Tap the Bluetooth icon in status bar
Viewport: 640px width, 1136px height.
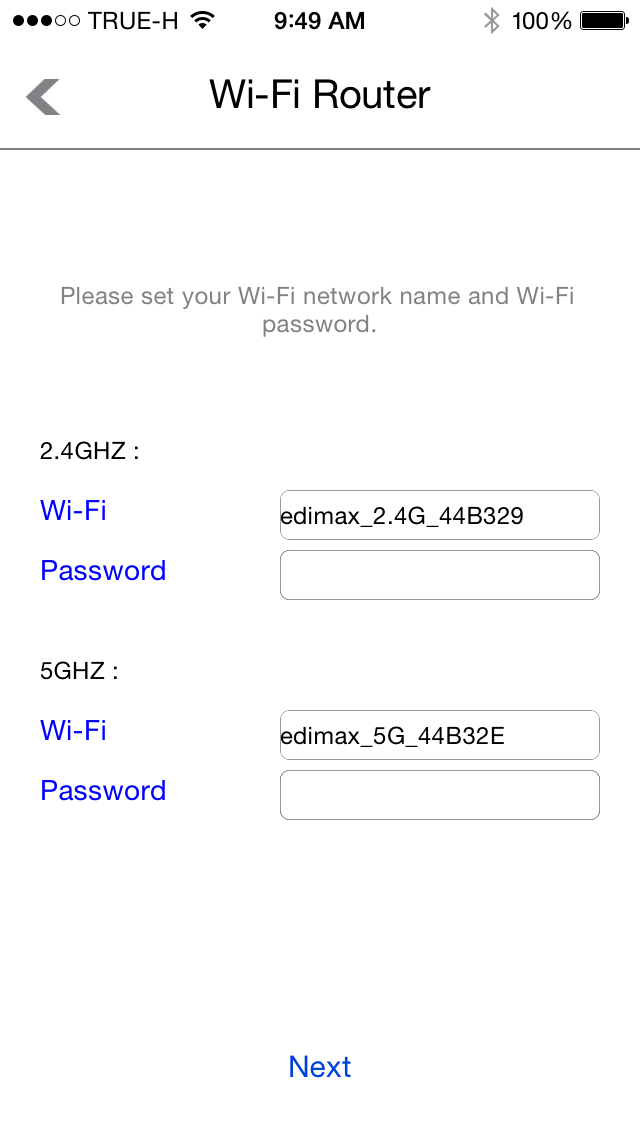coord(491,20)
